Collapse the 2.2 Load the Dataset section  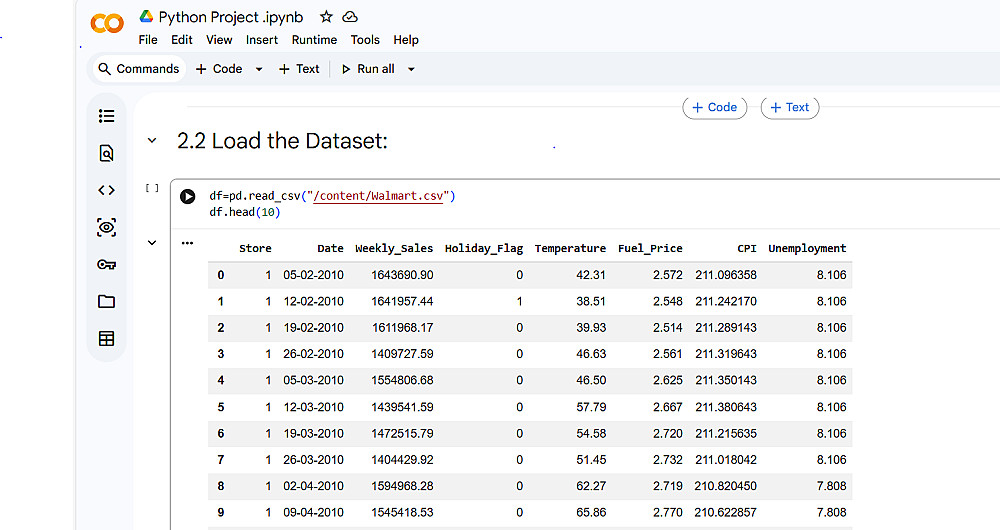click(152, 141)
